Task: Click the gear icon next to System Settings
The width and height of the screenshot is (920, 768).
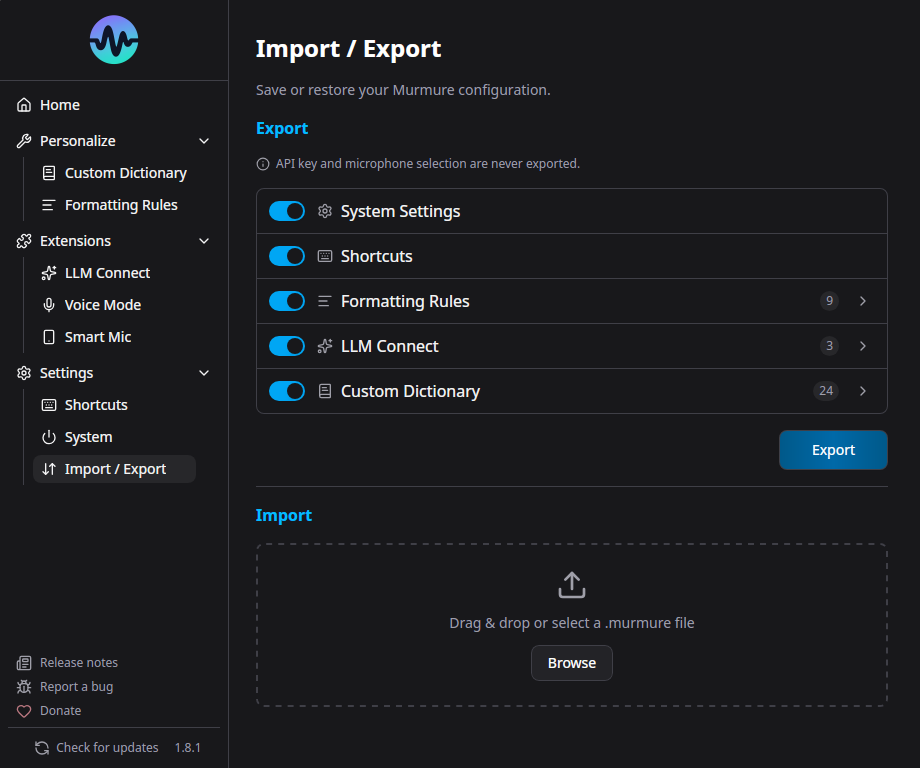Action: pyautogui.click(x=324, y=211)
